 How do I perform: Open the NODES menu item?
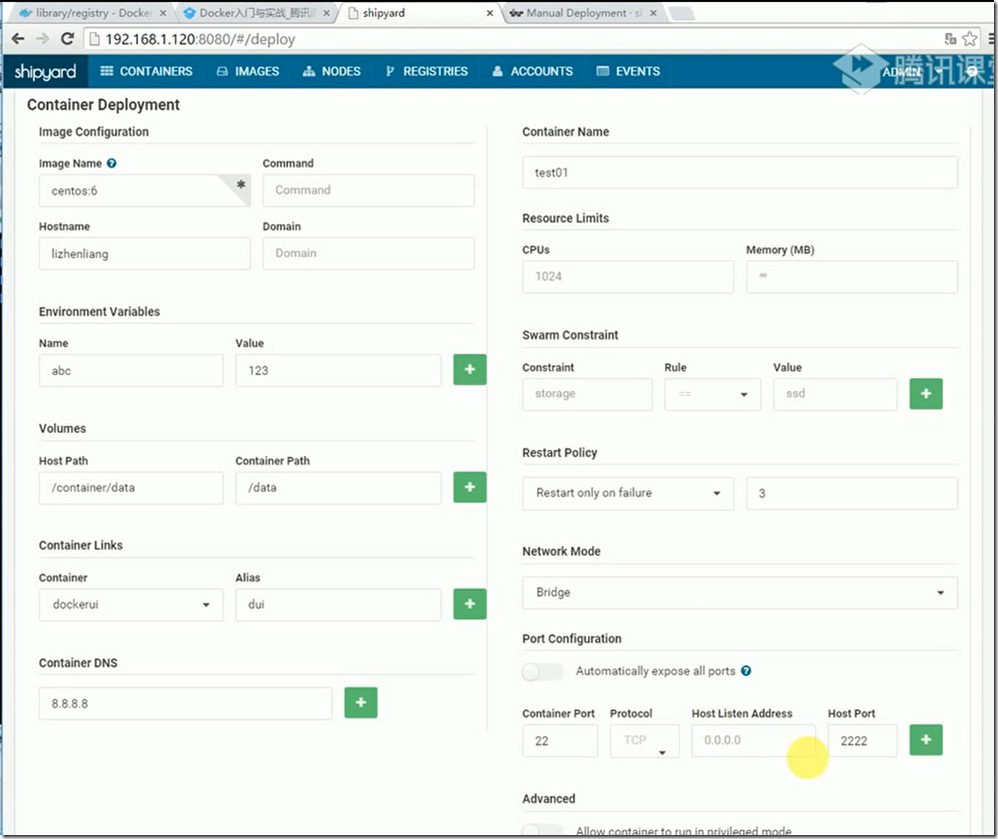(332, 71)
